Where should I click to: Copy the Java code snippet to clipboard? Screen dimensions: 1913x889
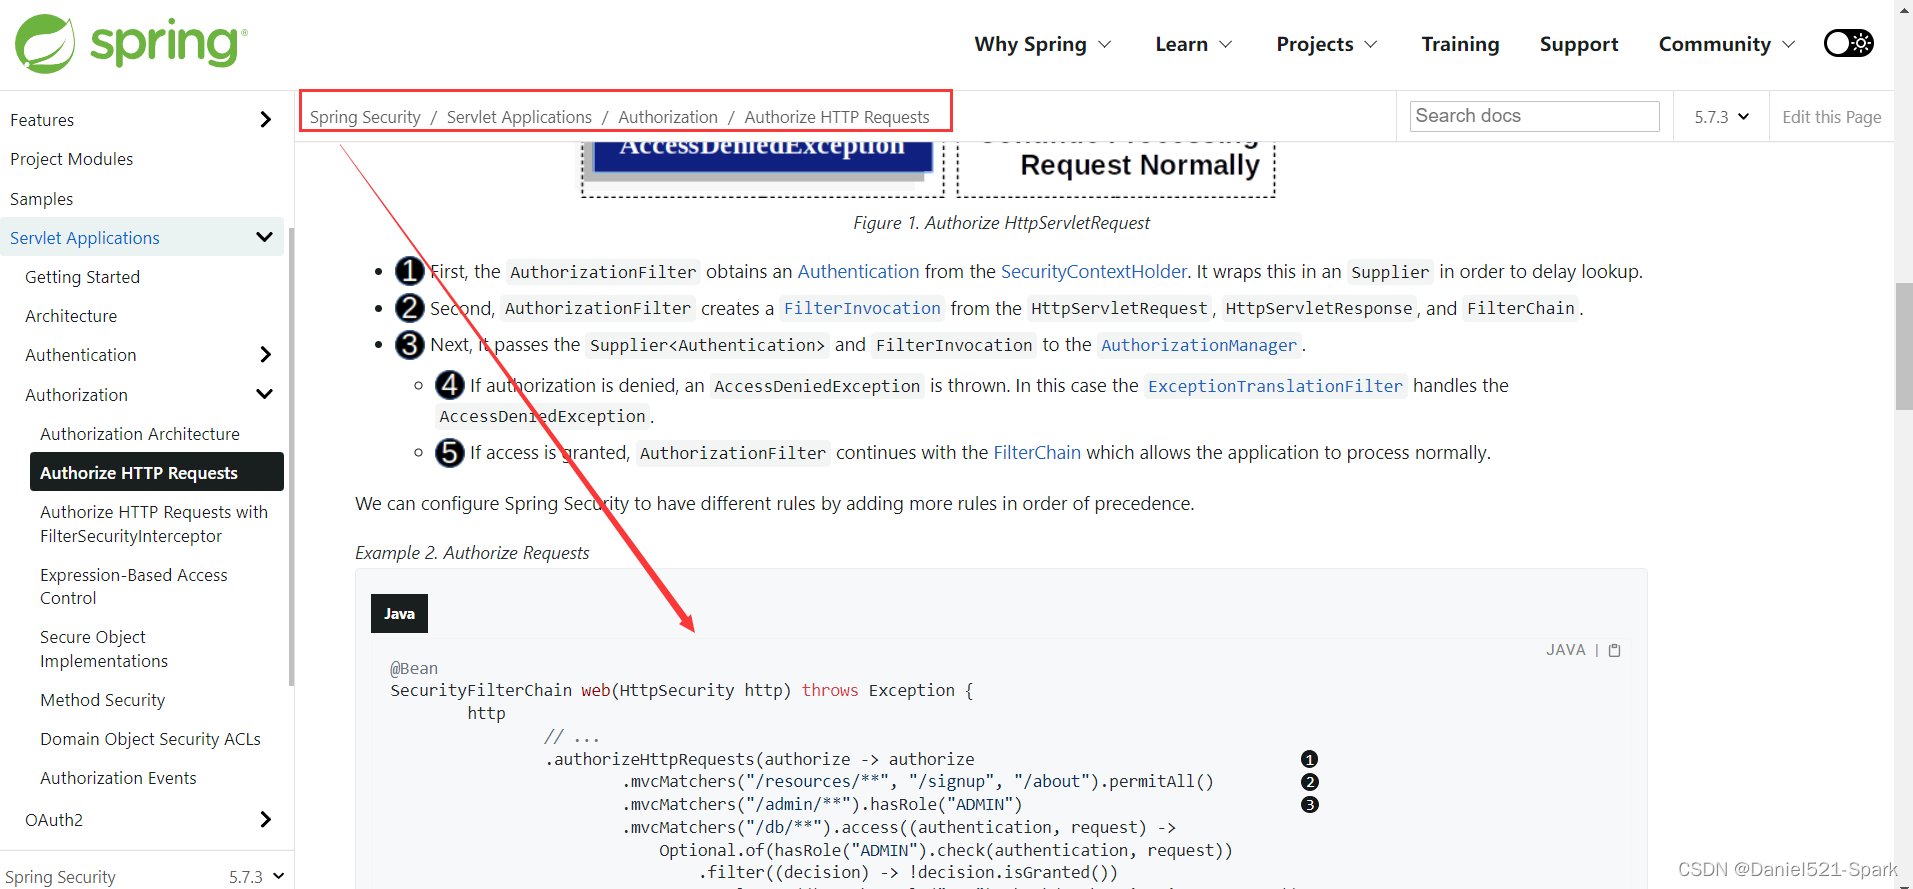1614,650
